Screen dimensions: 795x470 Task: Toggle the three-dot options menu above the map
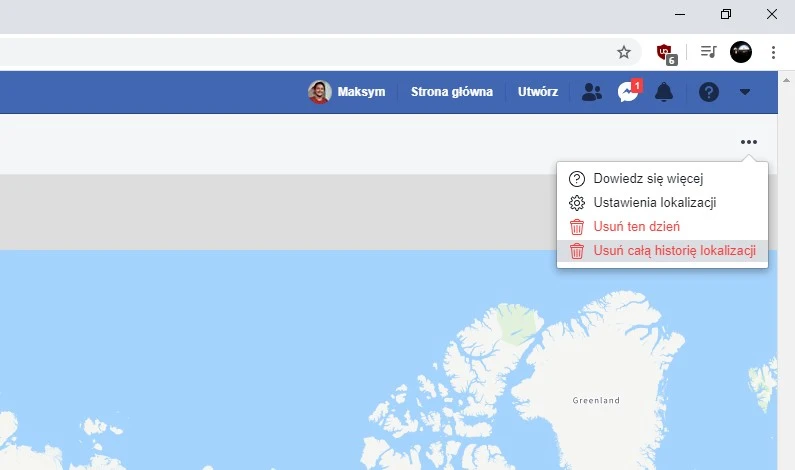pos(749,142)
